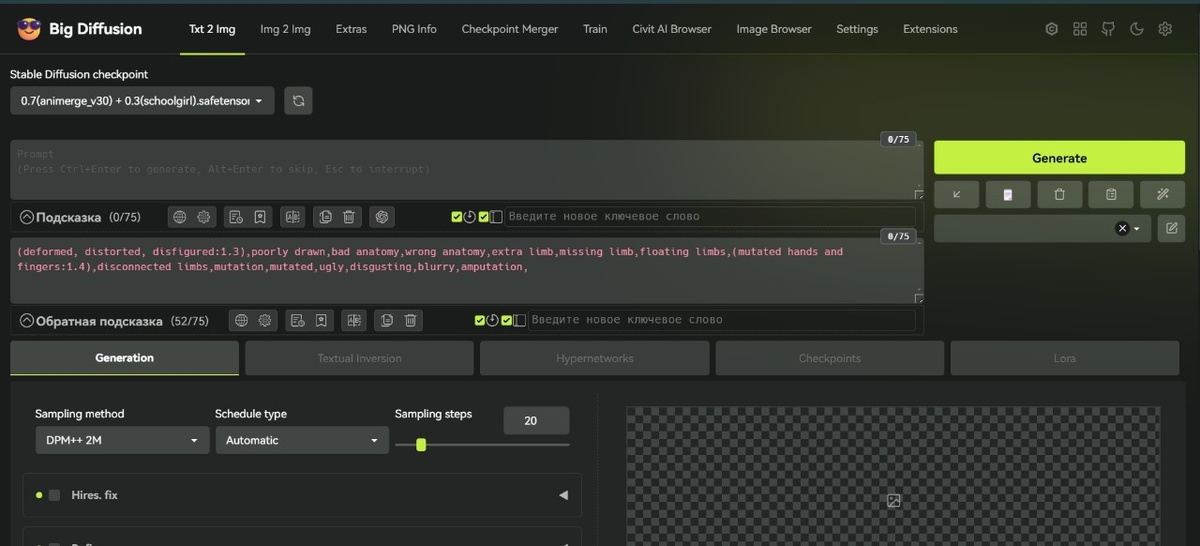The height and width of the screenshot is (546, 1200).
Task: Click the bookmark icon in Обратная подсказка row
Action: click(322, 320)
